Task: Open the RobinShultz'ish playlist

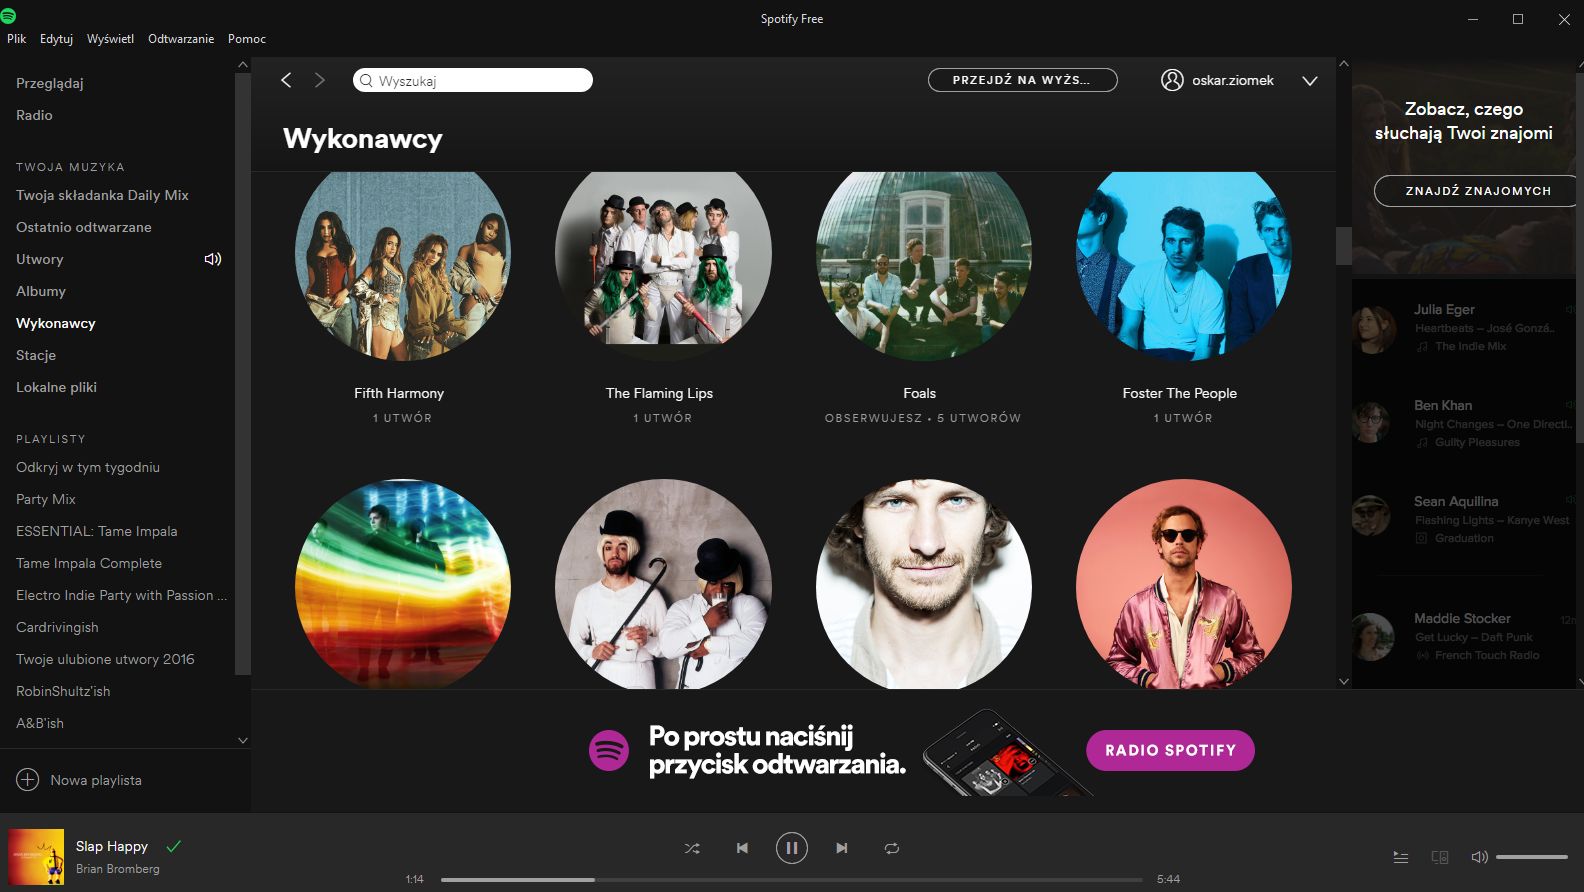Action: coord(63,691)
